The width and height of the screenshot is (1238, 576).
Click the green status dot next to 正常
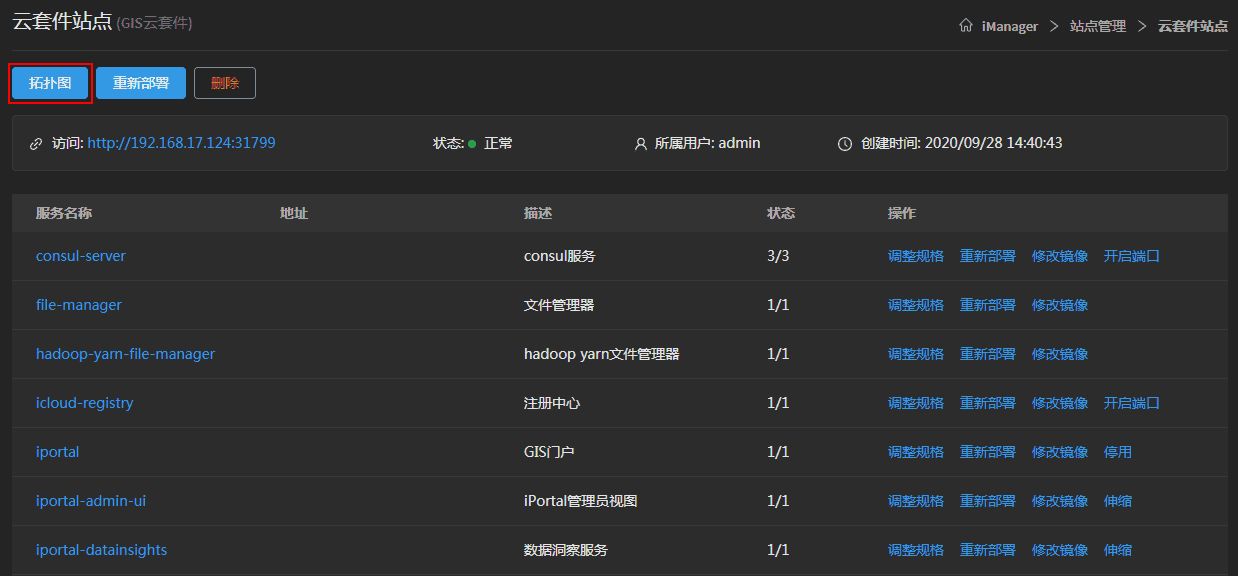pos(472,144)
